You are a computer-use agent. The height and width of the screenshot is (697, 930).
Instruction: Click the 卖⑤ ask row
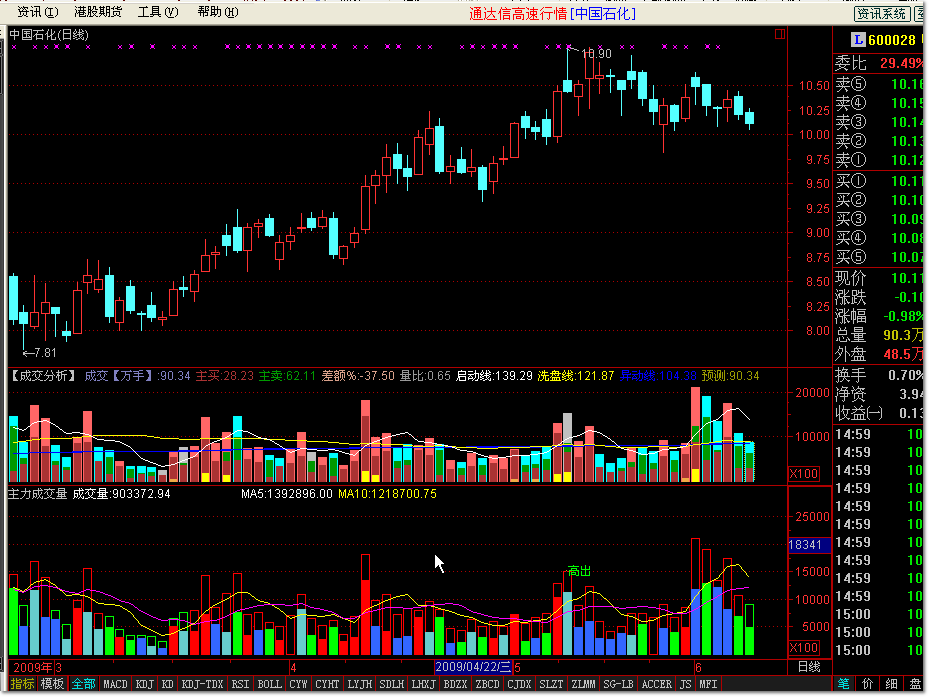(x=879, y=84)
